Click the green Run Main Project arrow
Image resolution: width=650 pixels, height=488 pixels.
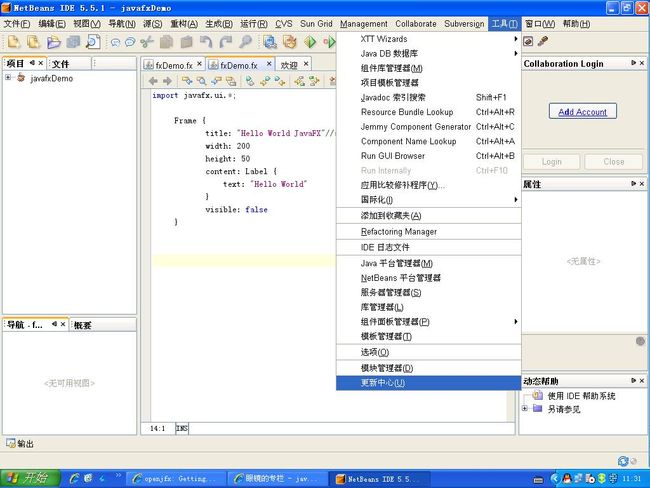click(x=310, y=42)
